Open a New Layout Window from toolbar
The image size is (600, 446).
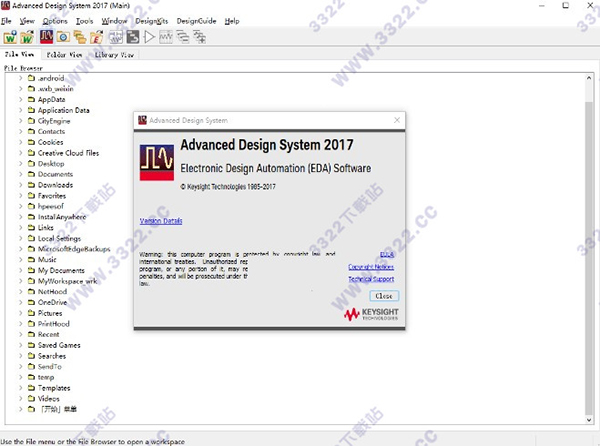pyautogui.click(x=133, y=37)
